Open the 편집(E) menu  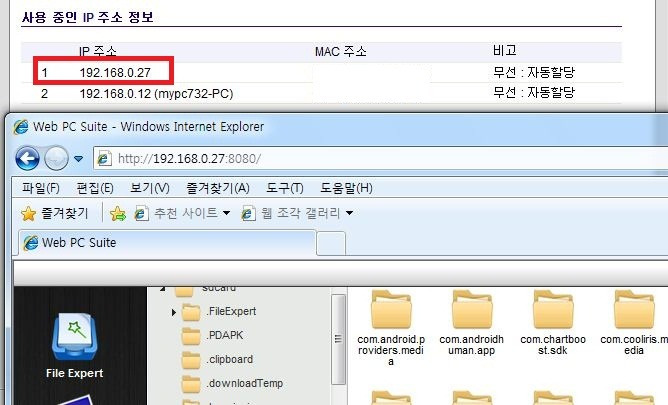(95, 188)
